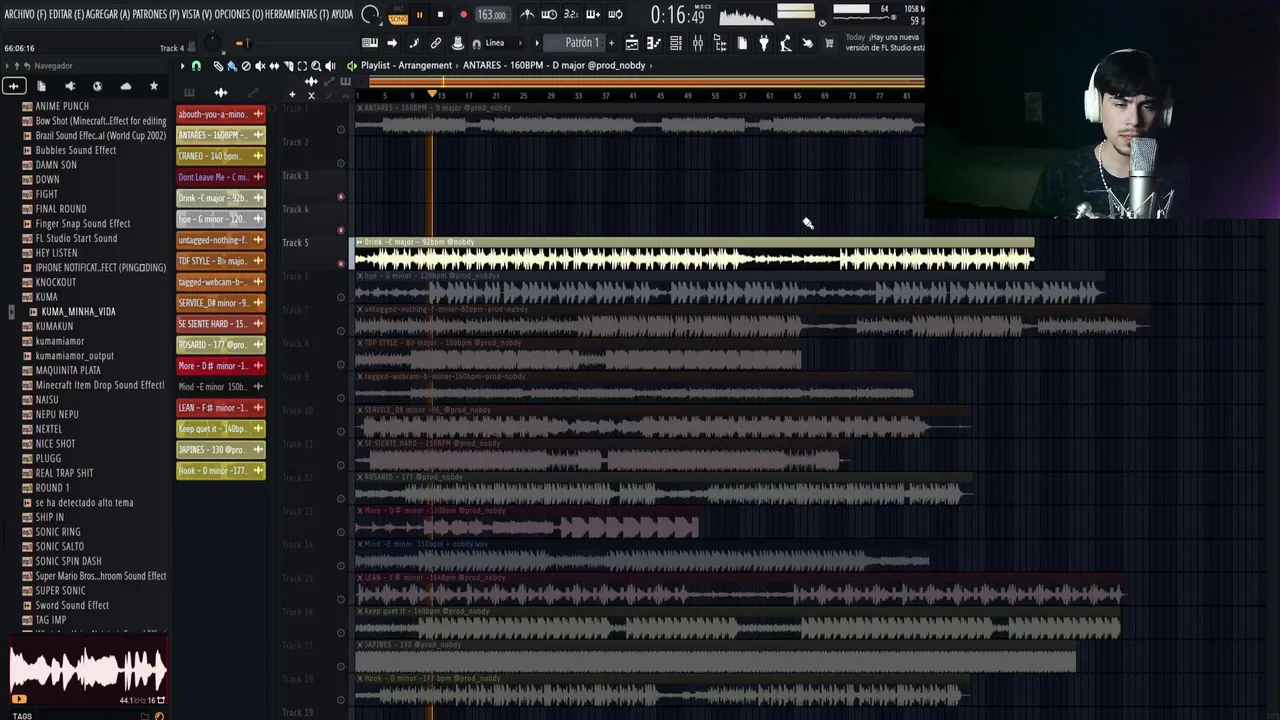Toggle the magnet snap icon in playlist

[196, 66]
